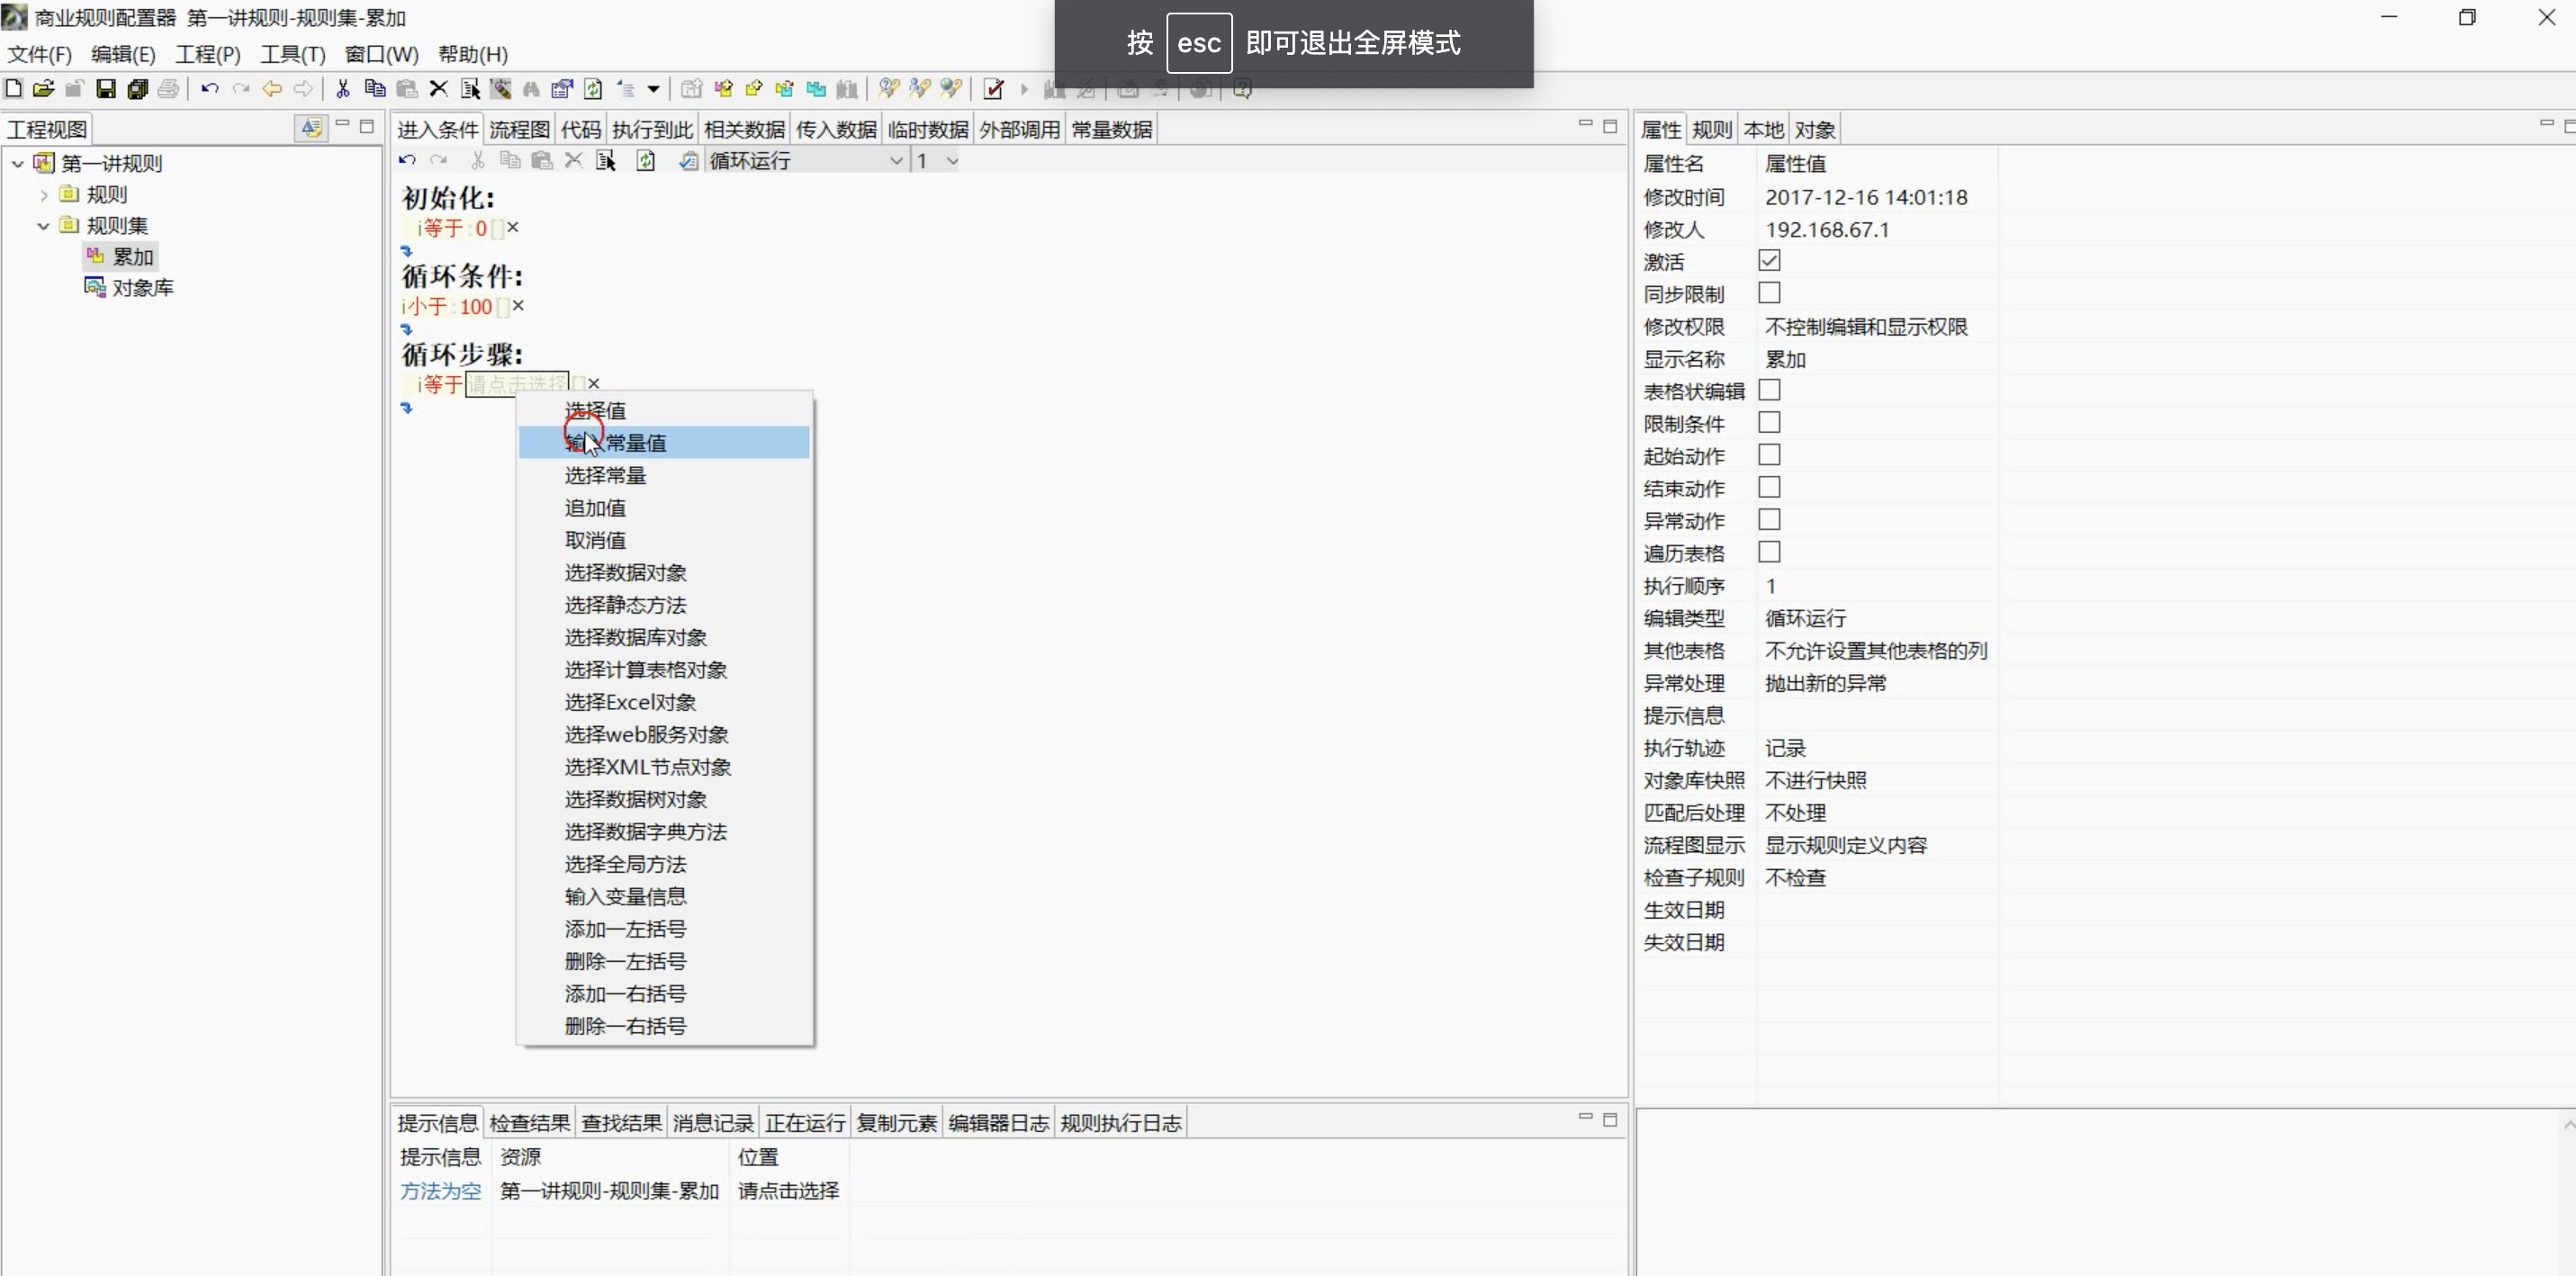Delete the i小于100 loop condition with X
Viewport: 2576px width, 1276px height.
[x=518, y=305]
